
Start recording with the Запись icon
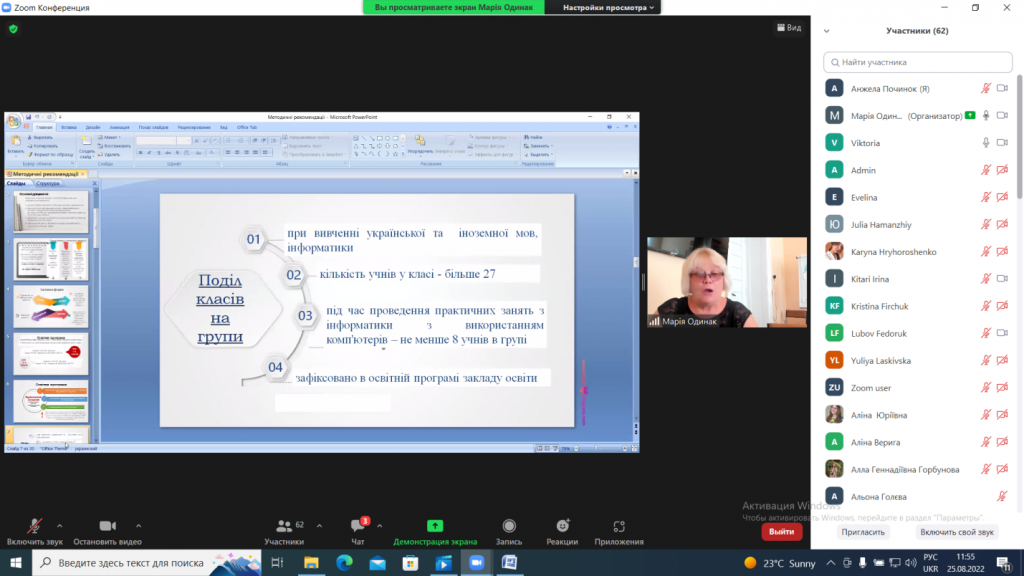click(509, 526)
